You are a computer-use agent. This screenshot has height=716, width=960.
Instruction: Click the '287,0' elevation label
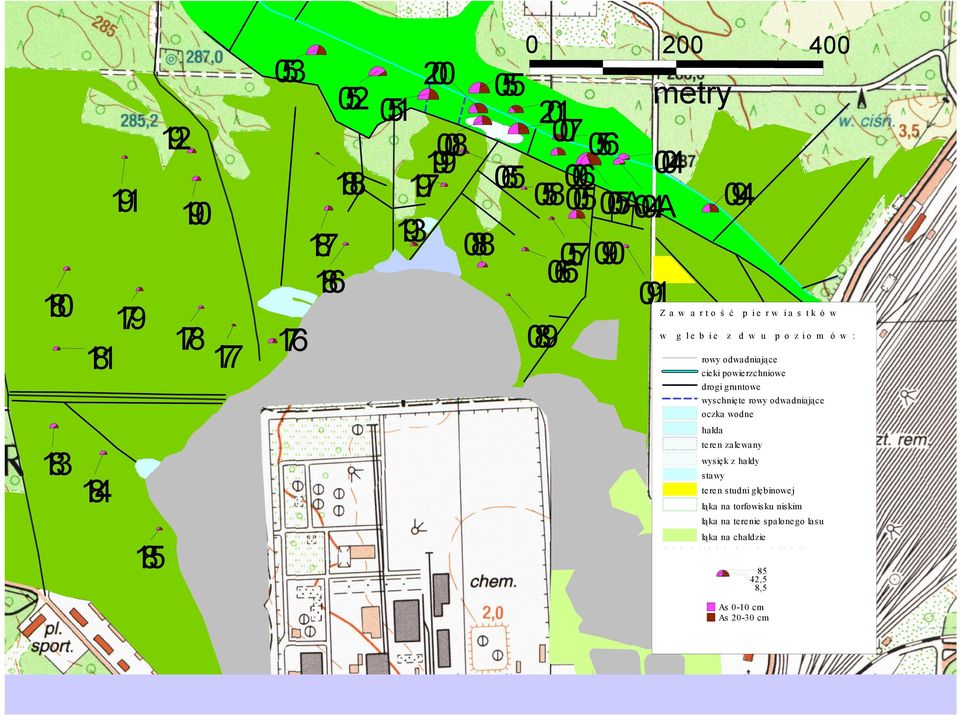tap(204, 58)
